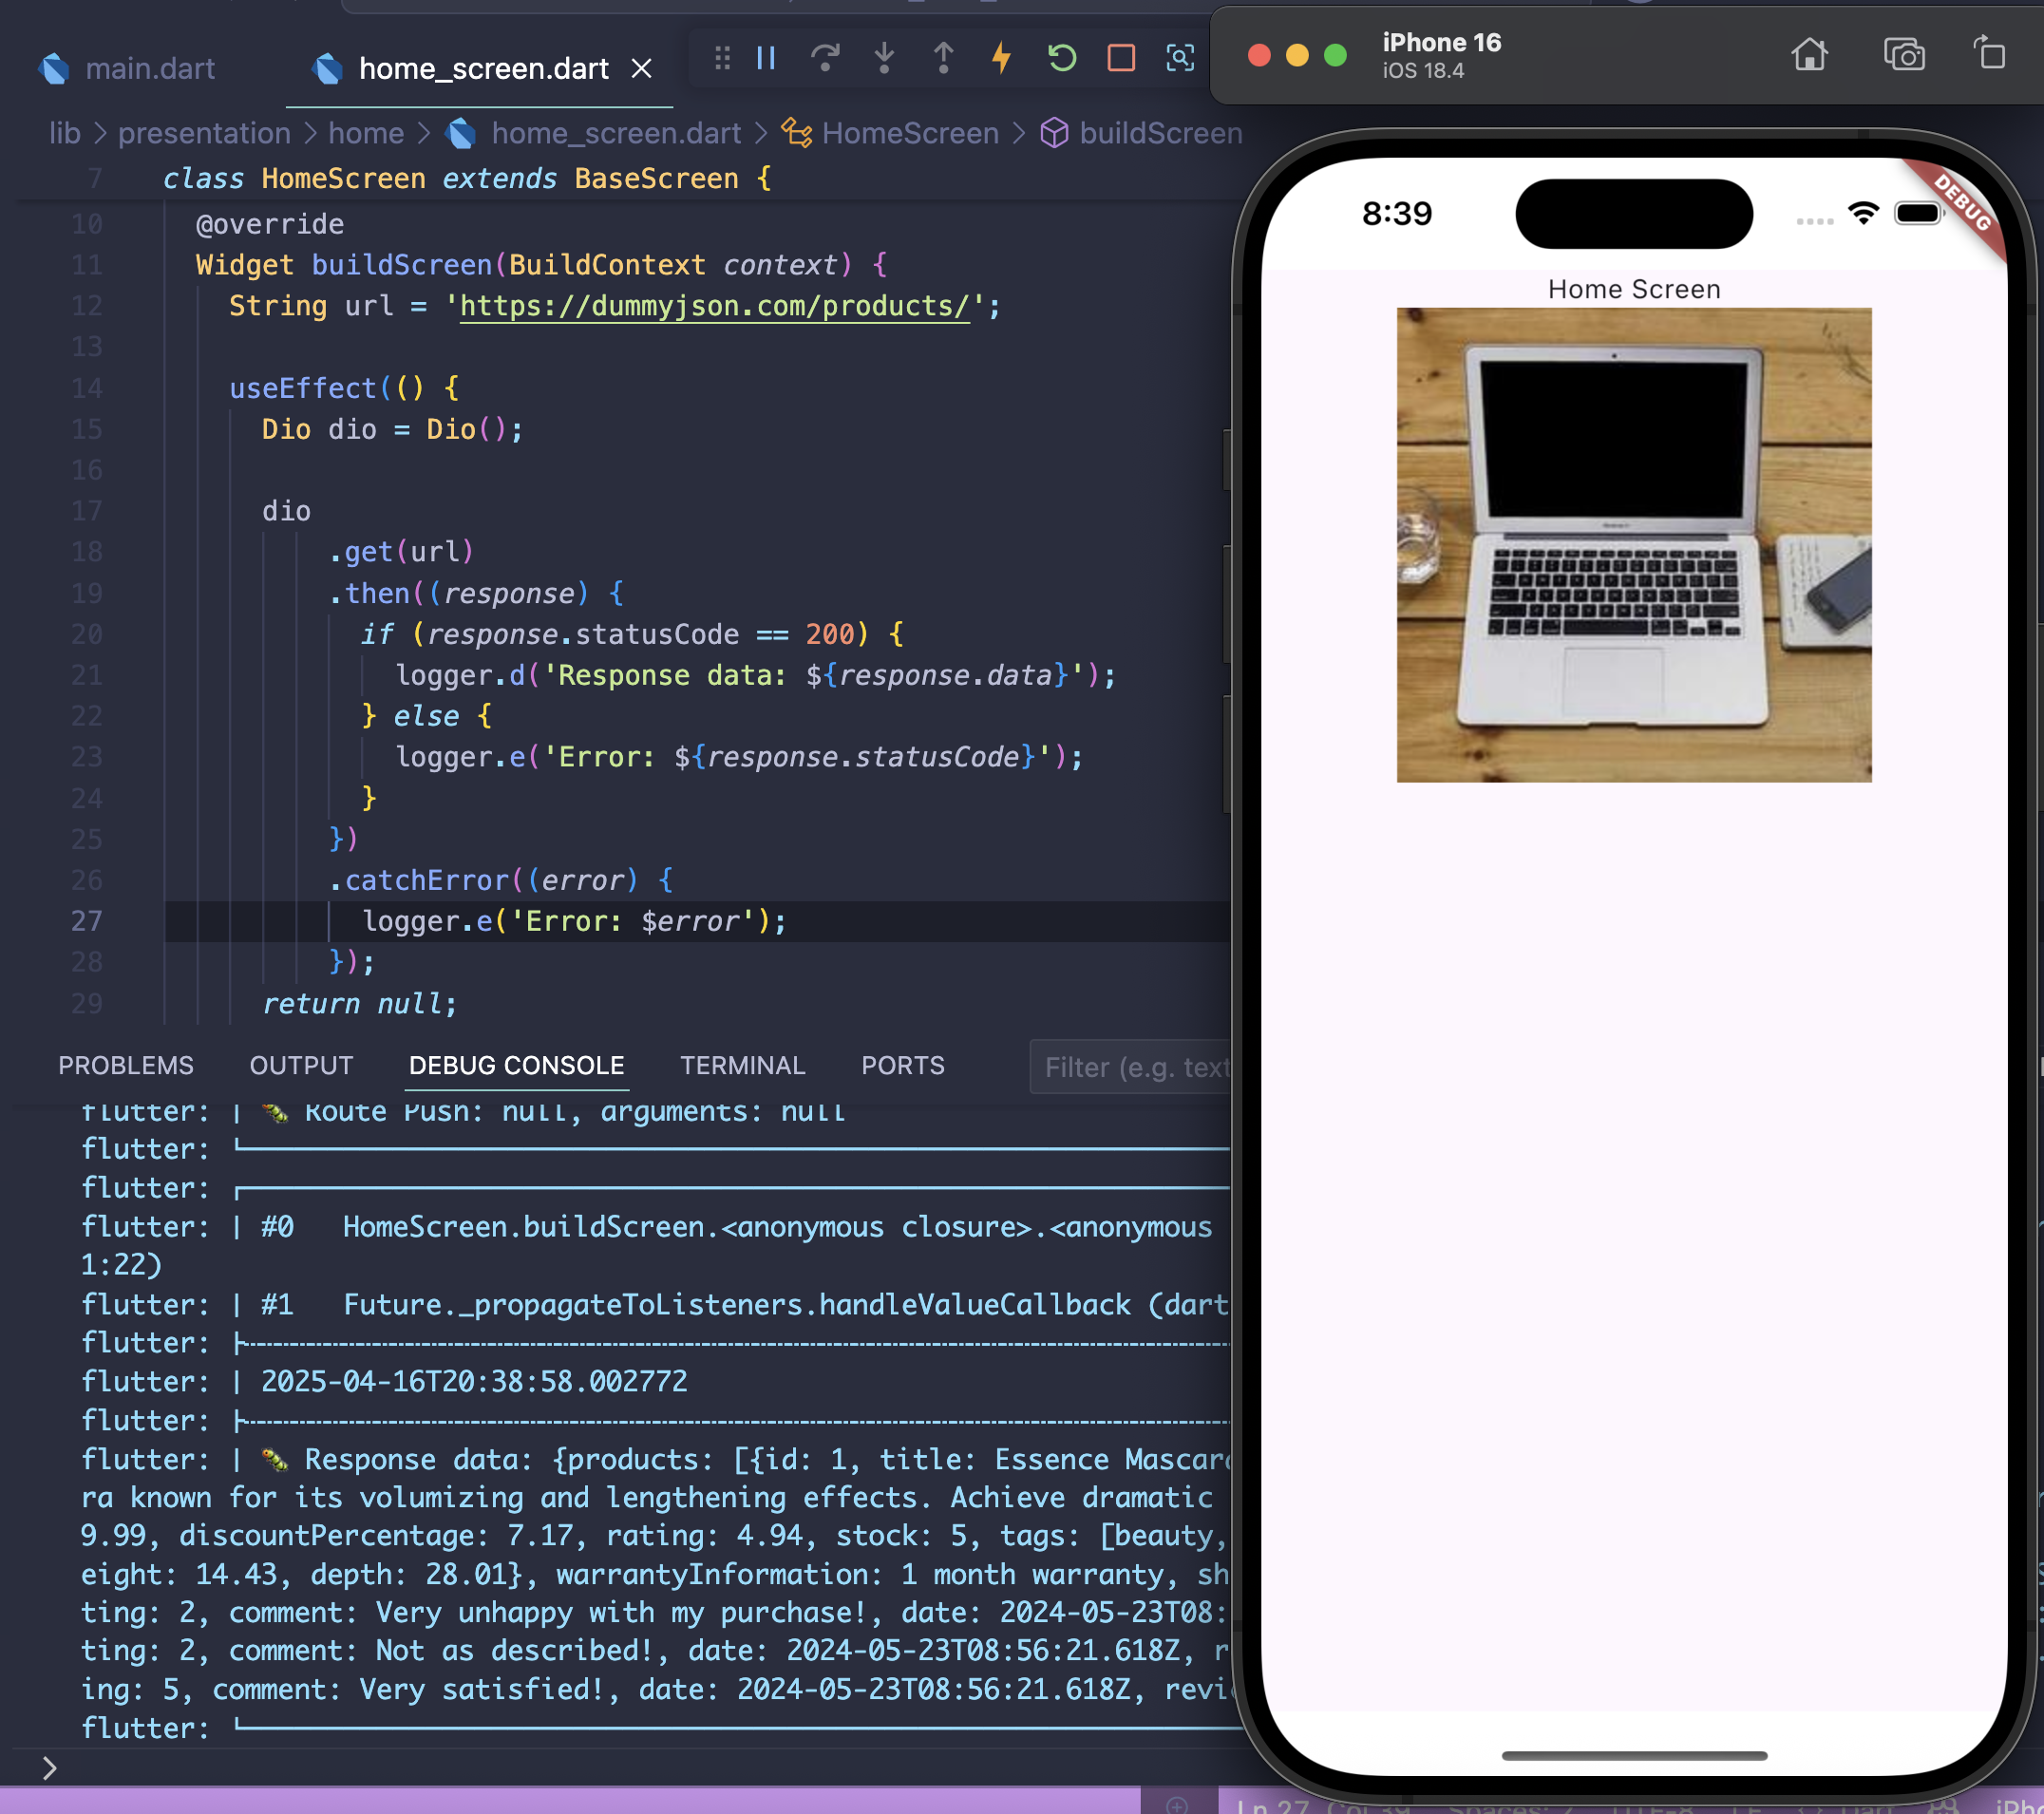Click the Hot Reload lightning icon
This screenshot has height=1814, width=2044.
(1002, 59)
